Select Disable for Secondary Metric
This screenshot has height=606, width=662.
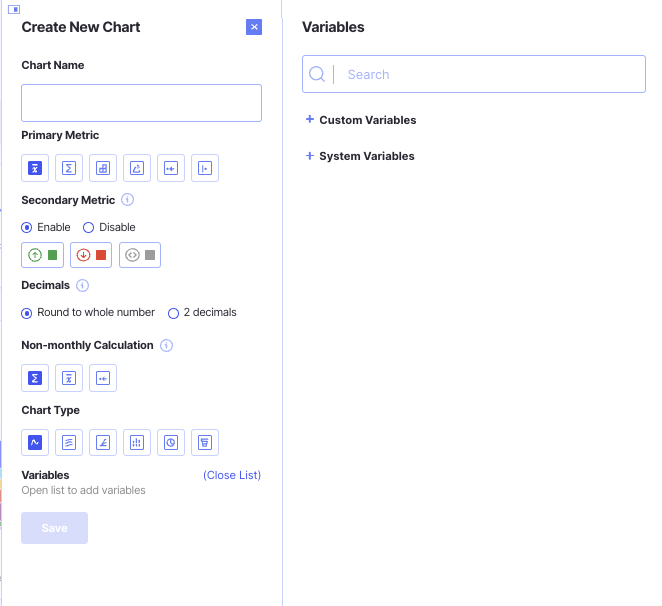pos(88,227)
